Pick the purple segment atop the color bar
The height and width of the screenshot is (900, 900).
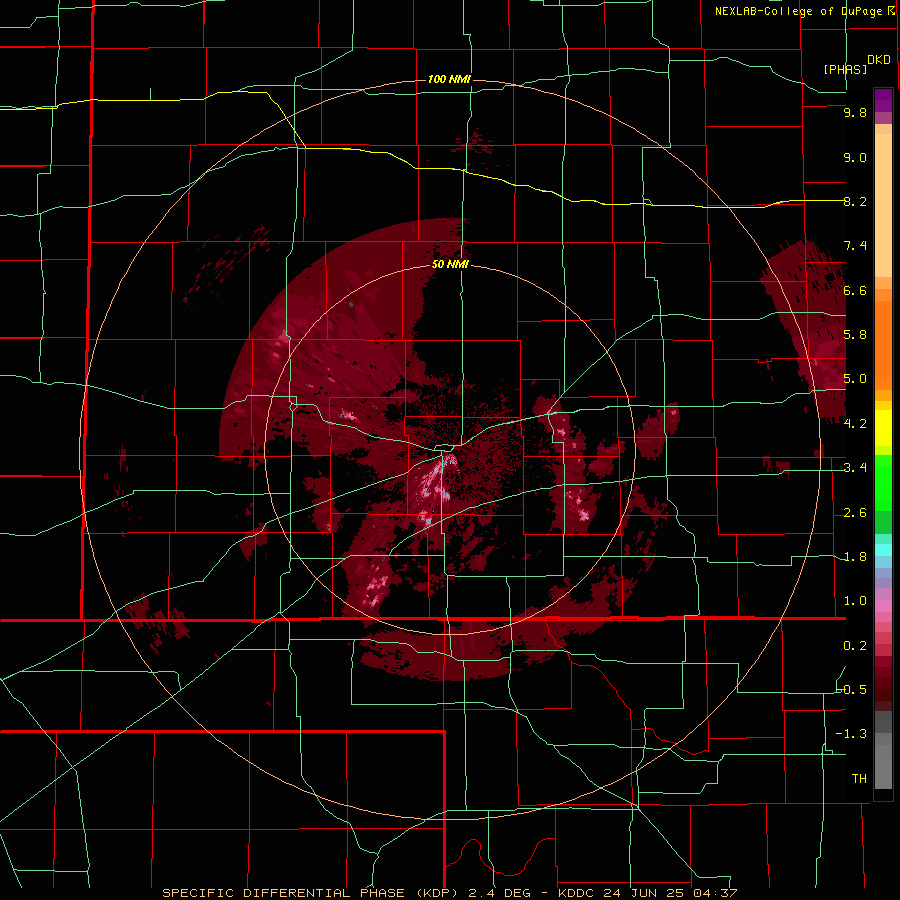883,100
